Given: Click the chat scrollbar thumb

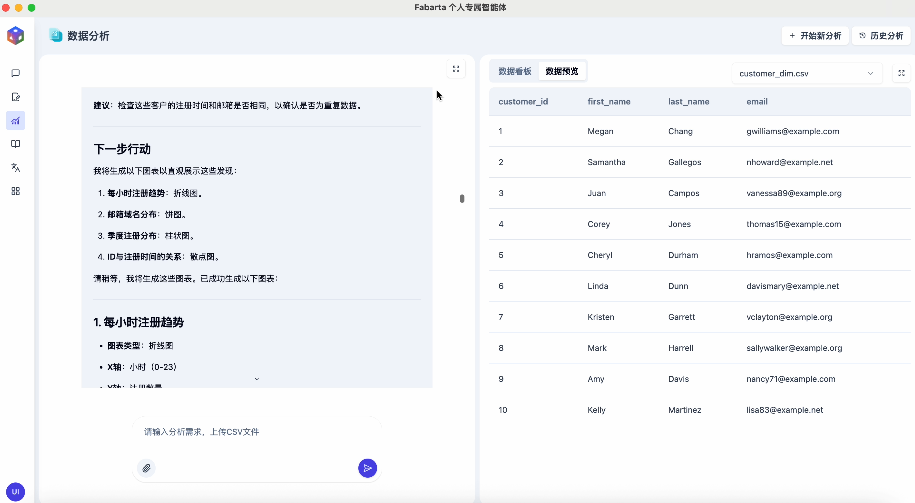Looking at the screenshot, I should [x=462, y=198].
